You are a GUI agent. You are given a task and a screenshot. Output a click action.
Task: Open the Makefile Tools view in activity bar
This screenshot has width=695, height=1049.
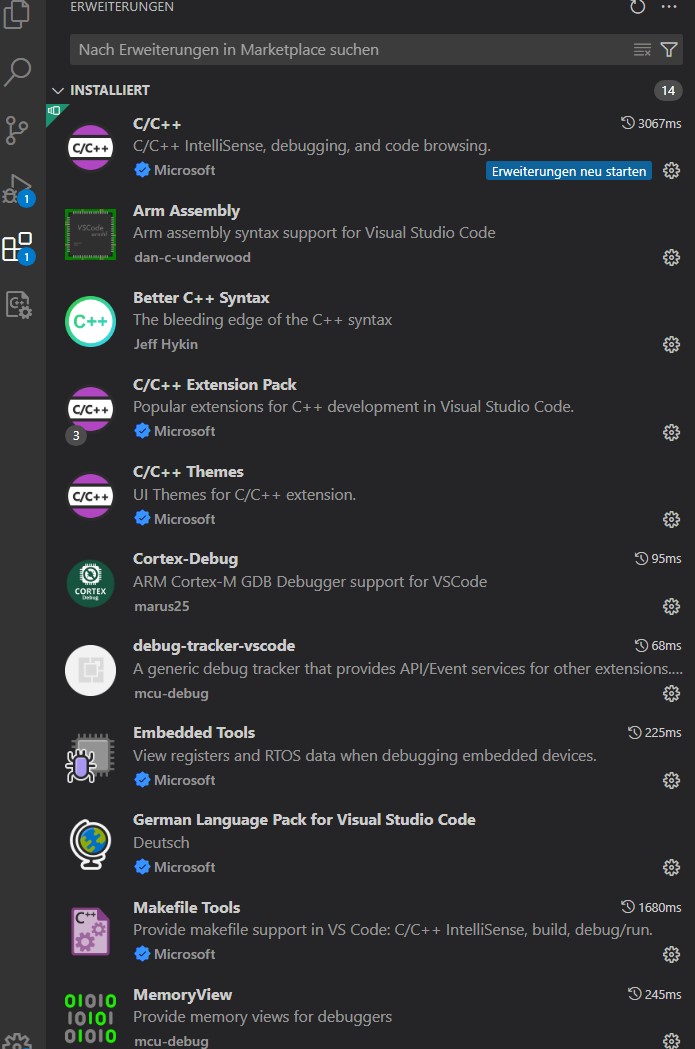[19, 305]
